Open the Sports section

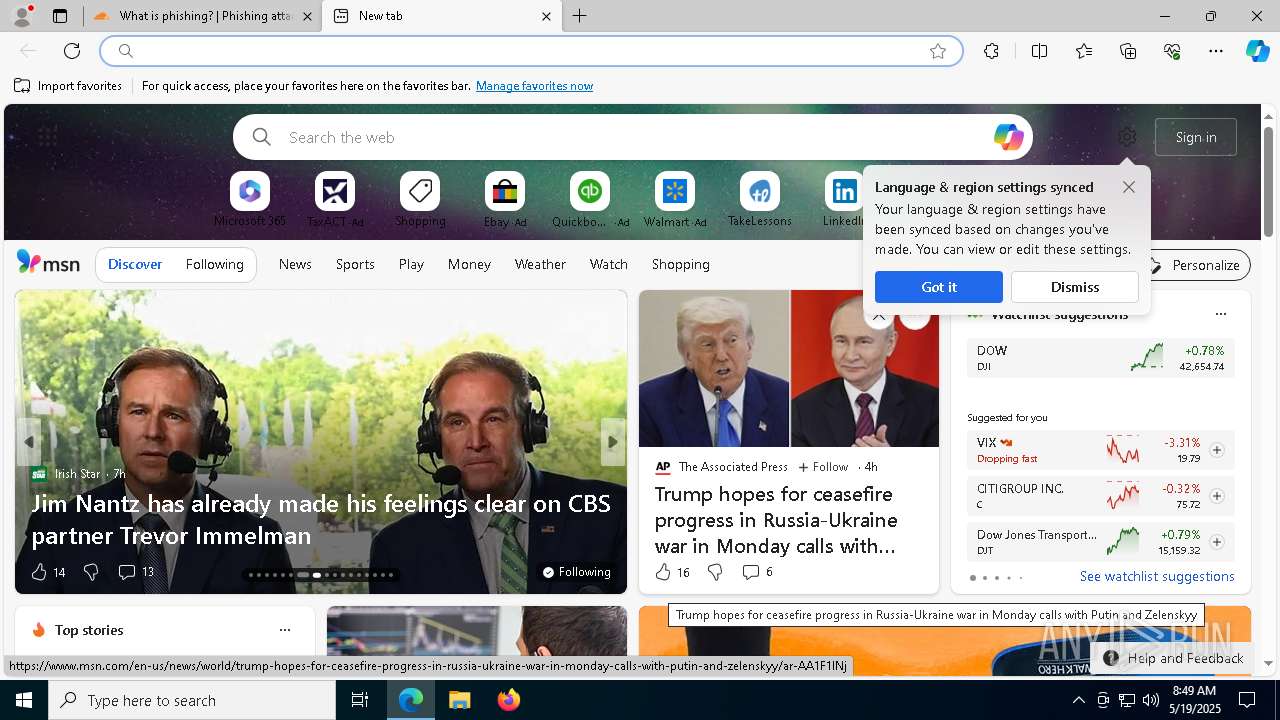tap(355, 264)
